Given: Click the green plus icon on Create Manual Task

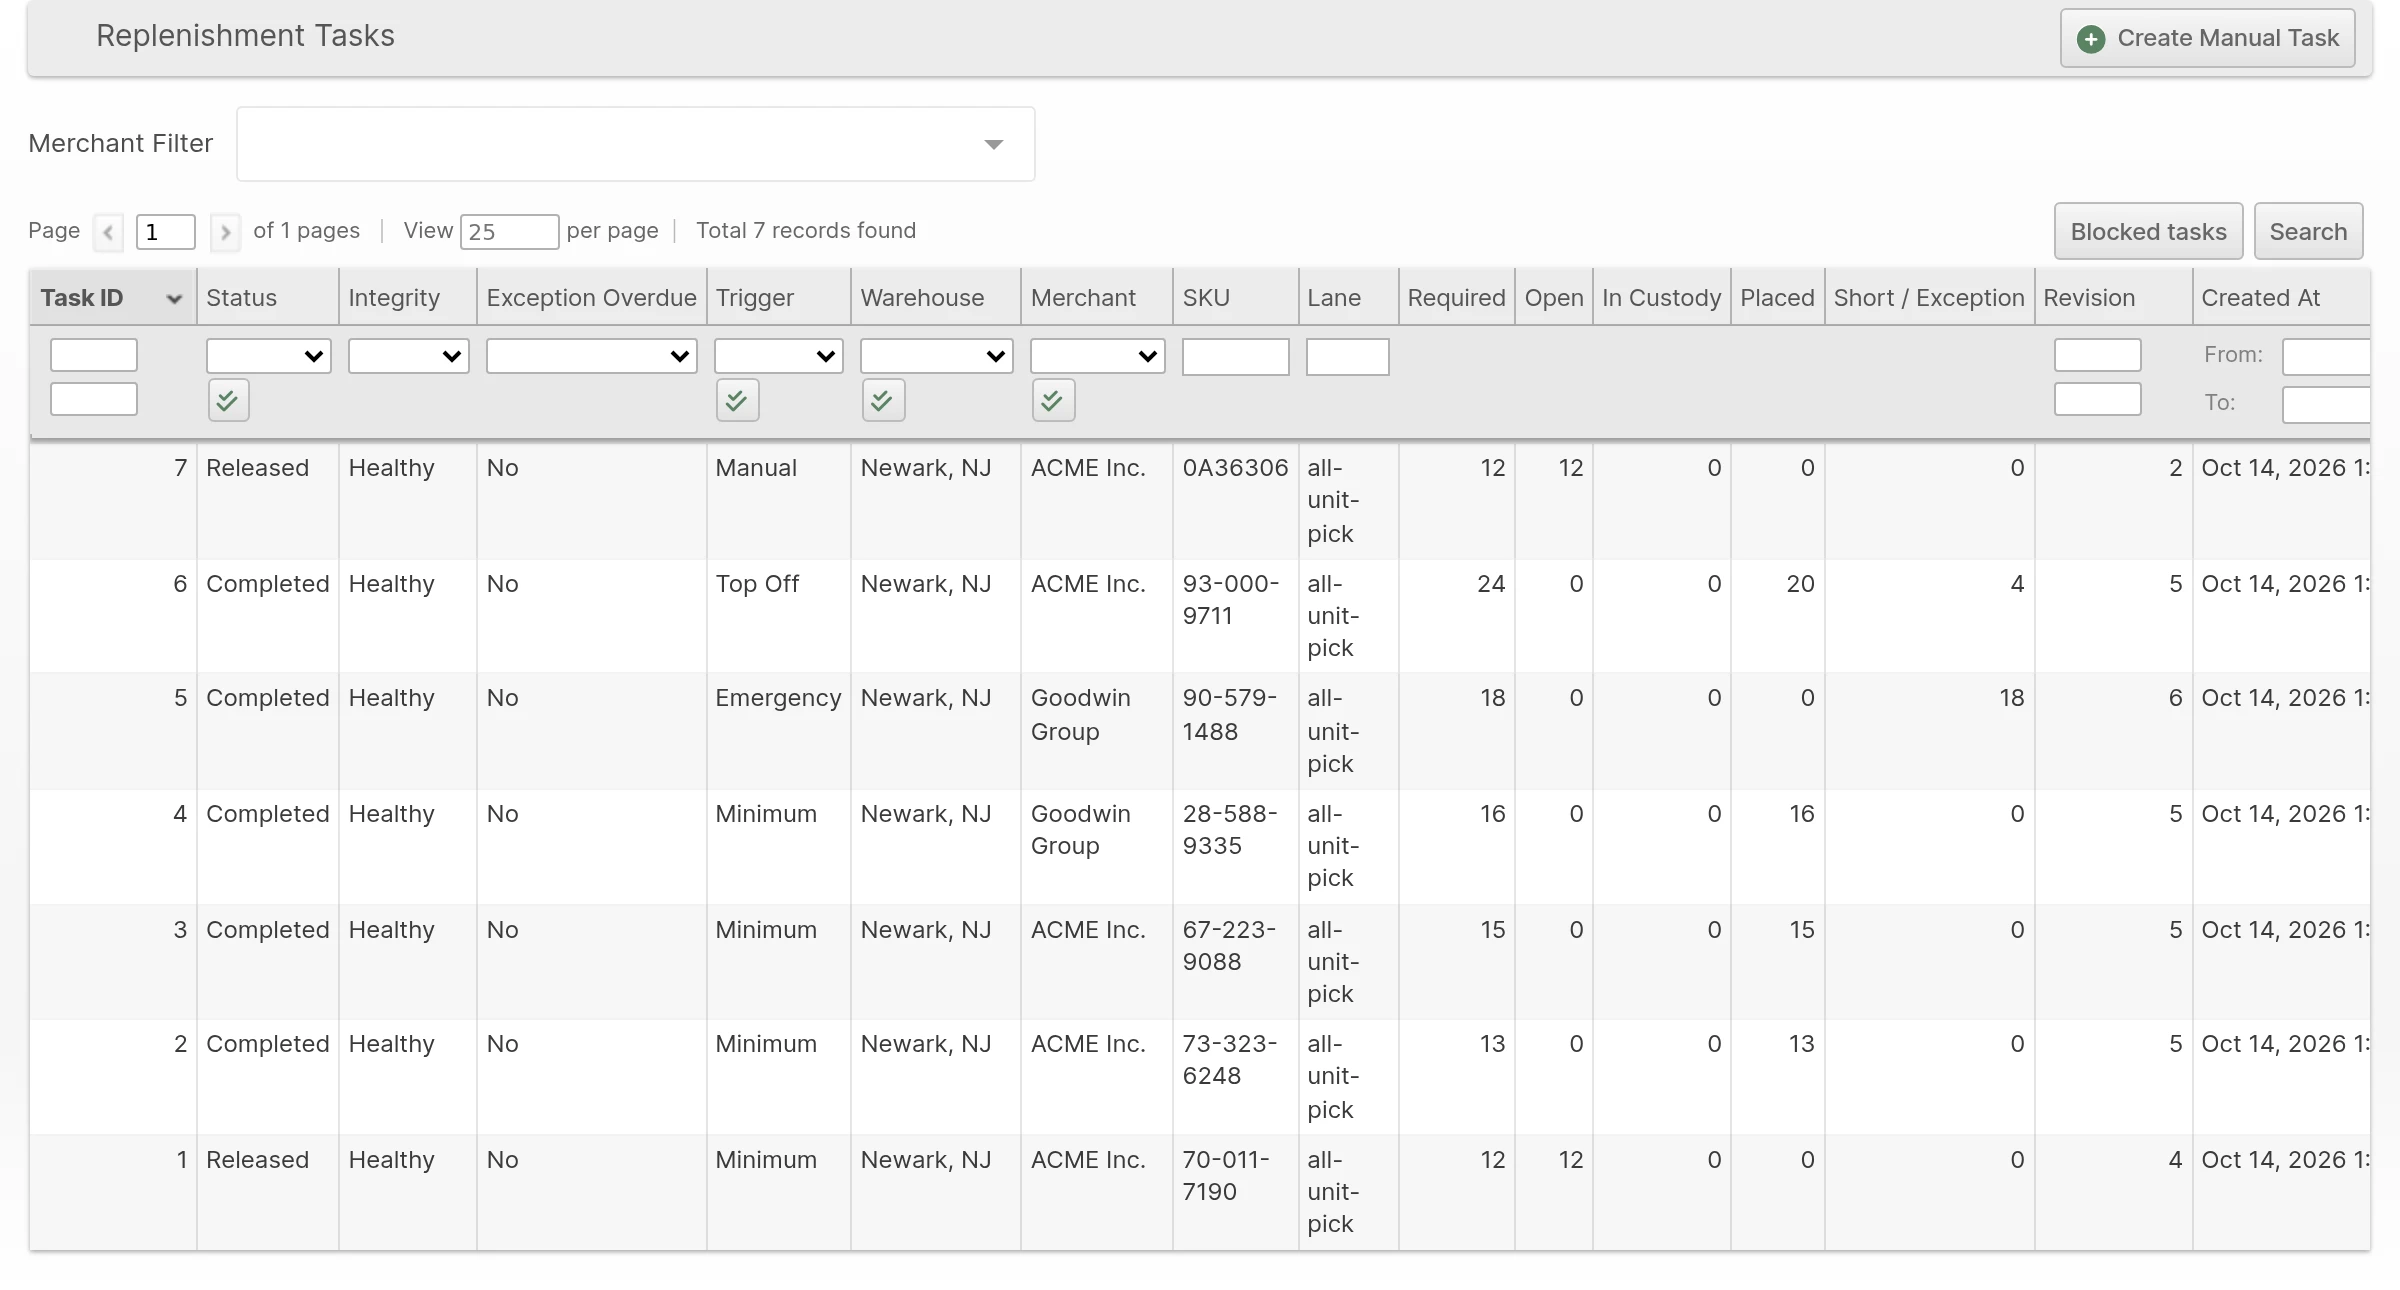Looking at the screenshot, I should pyautogui.click(x=2090, y=39).
